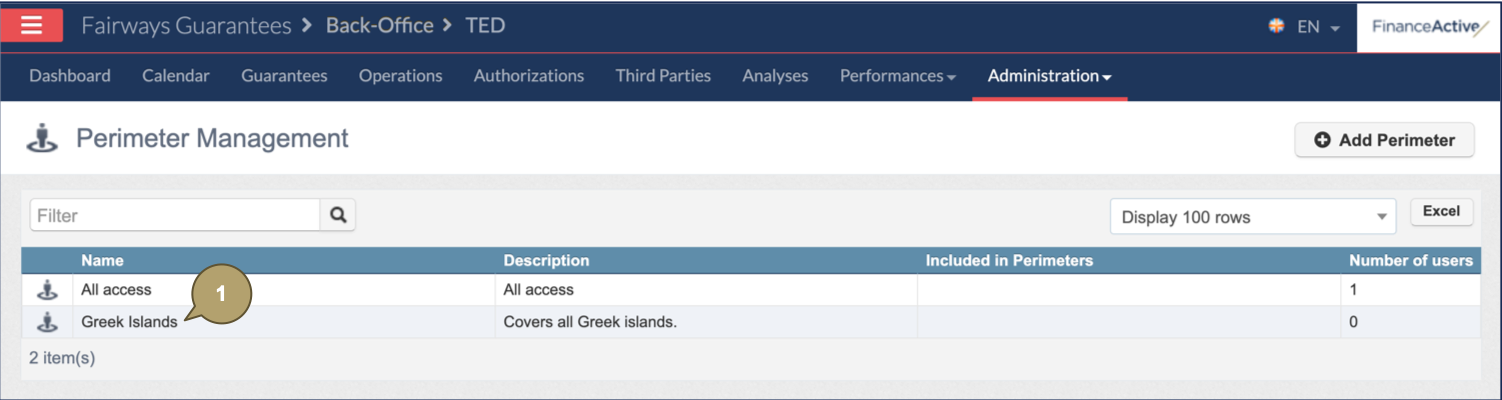
Task: Select the Greek Islands perimeter name
Action: 129,322
